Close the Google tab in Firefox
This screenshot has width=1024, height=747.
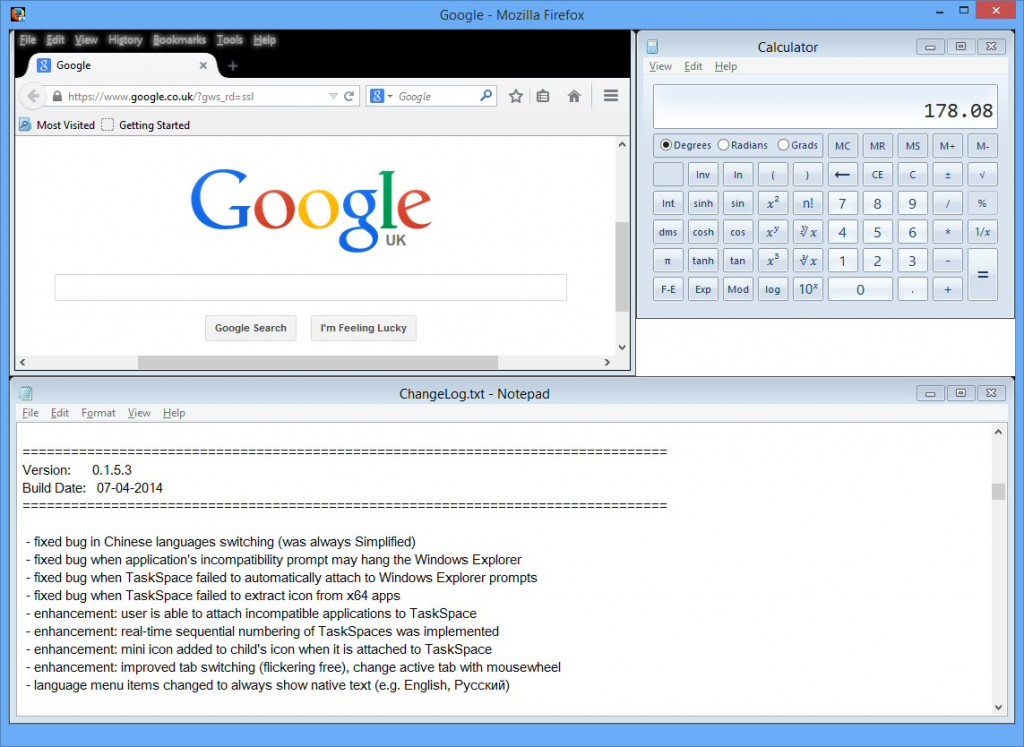(203, 65)
